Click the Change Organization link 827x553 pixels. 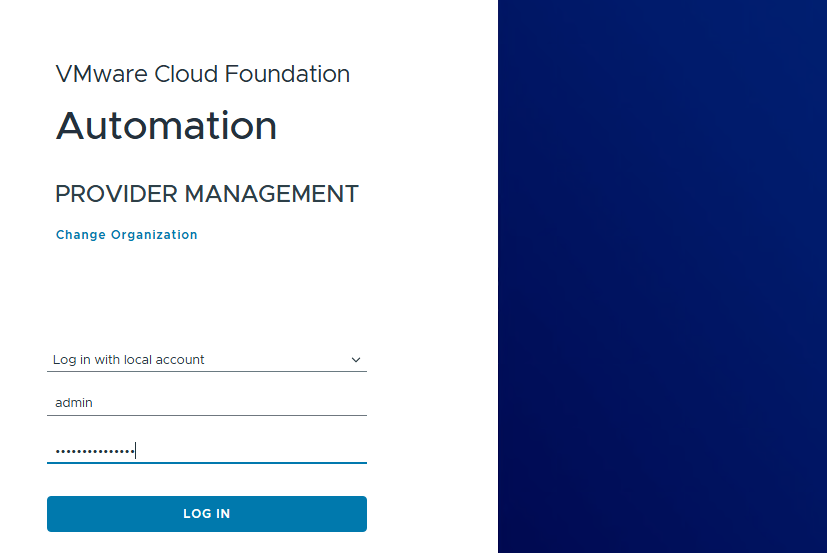click(x=126, y=235)
